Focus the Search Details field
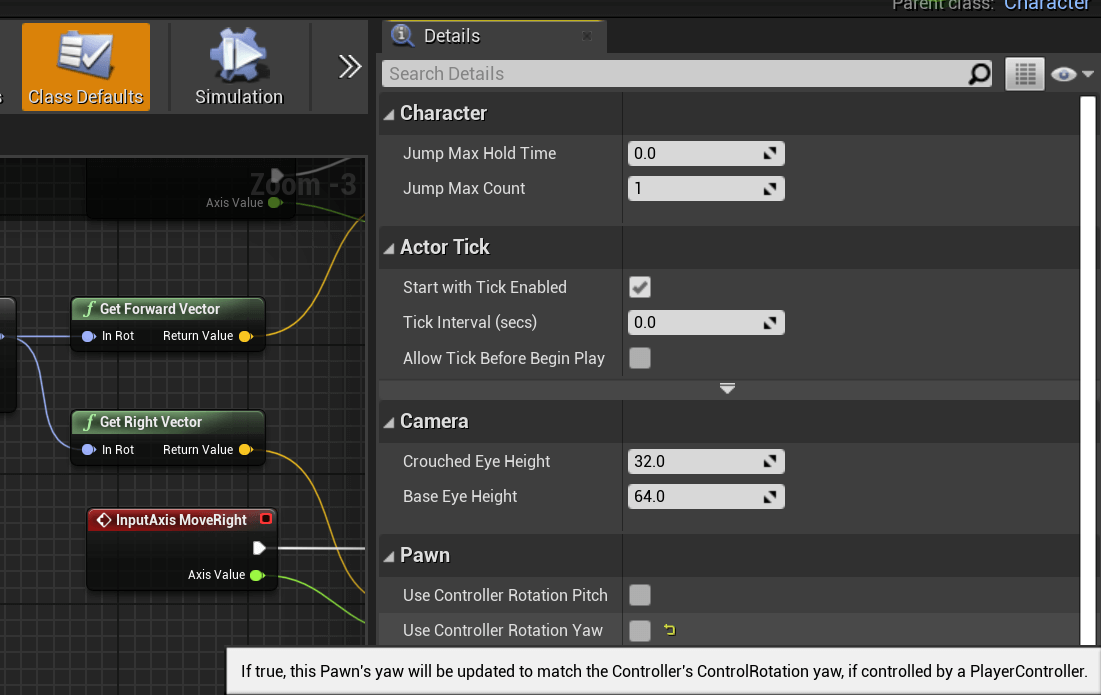The height and width of the screenshot is (695, 1101). pyautogui.click(x=674, y=74)
